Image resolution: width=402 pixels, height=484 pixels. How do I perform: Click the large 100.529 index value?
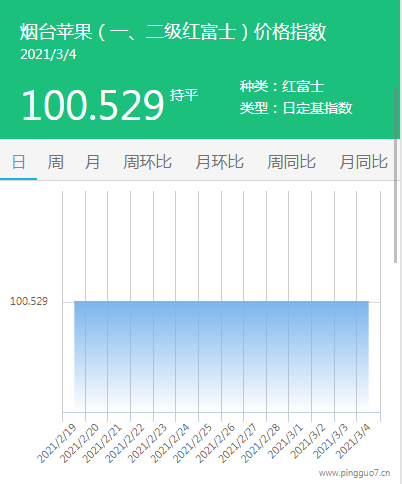(93, 105)
